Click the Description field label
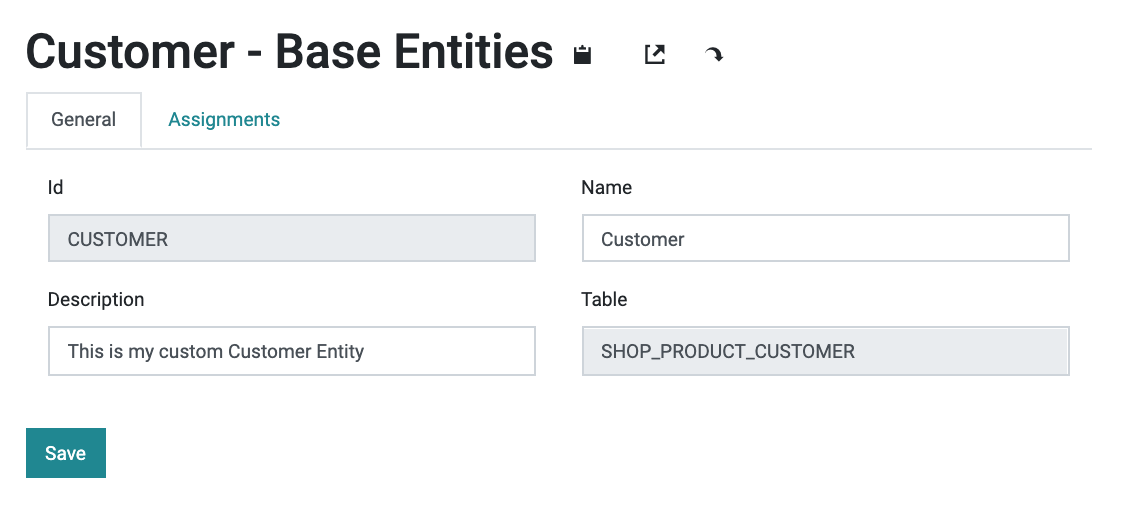This screenshot has height=508, width=1122. point(96,299)
